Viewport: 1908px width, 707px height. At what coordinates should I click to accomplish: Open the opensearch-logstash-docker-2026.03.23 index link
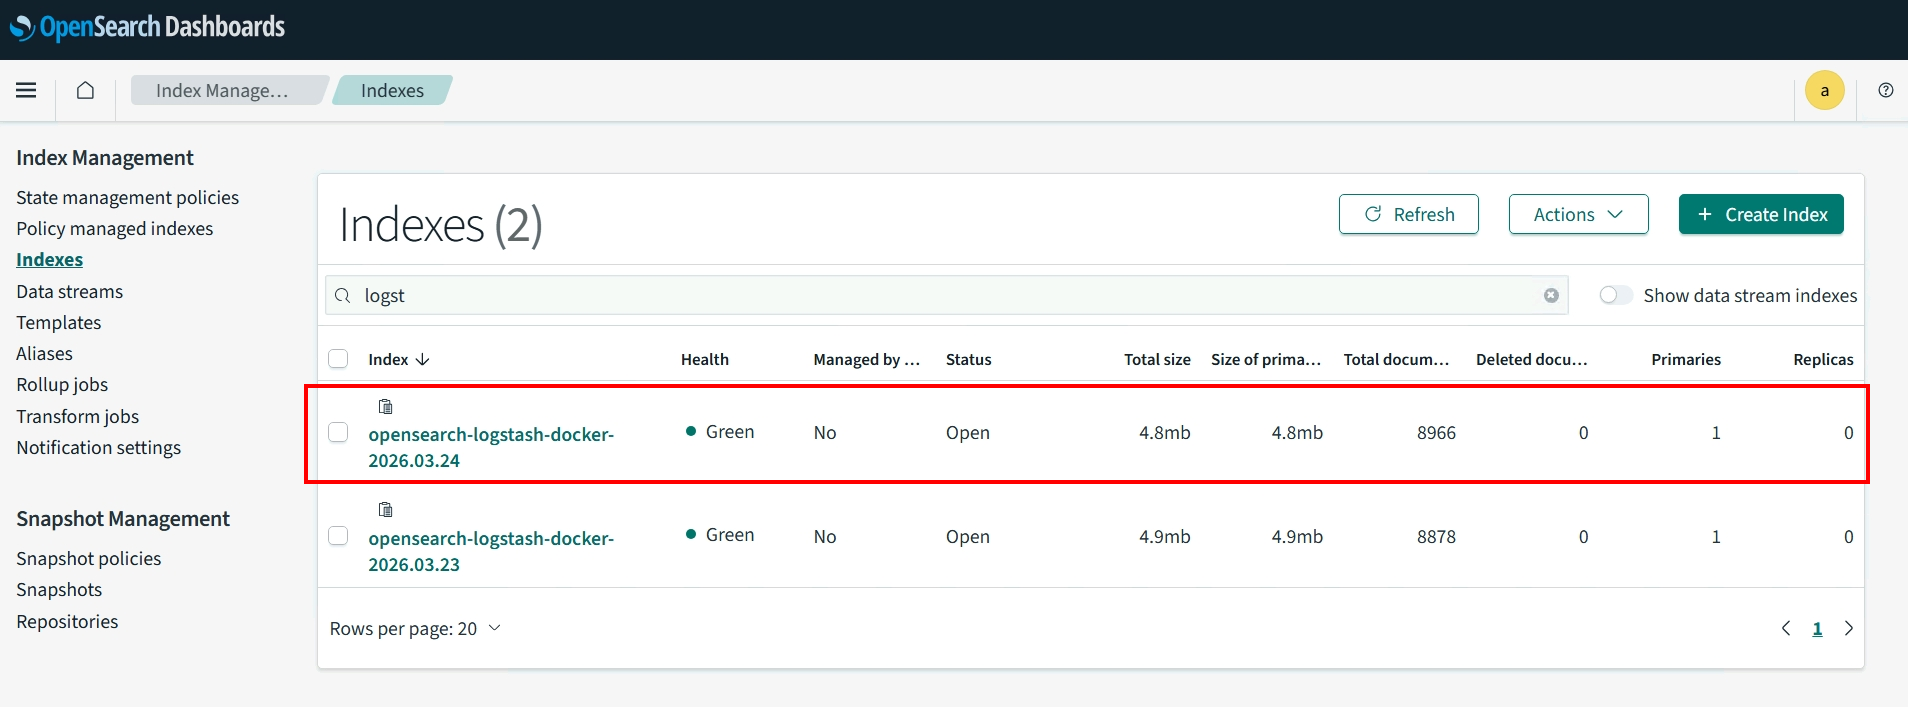[491, 551]
